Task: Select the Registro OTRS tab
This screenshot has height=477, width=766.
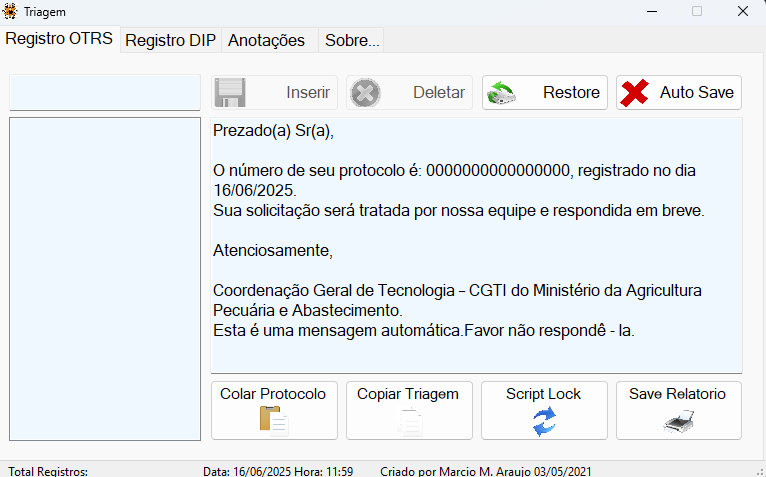Action: [x=60, y=39]
